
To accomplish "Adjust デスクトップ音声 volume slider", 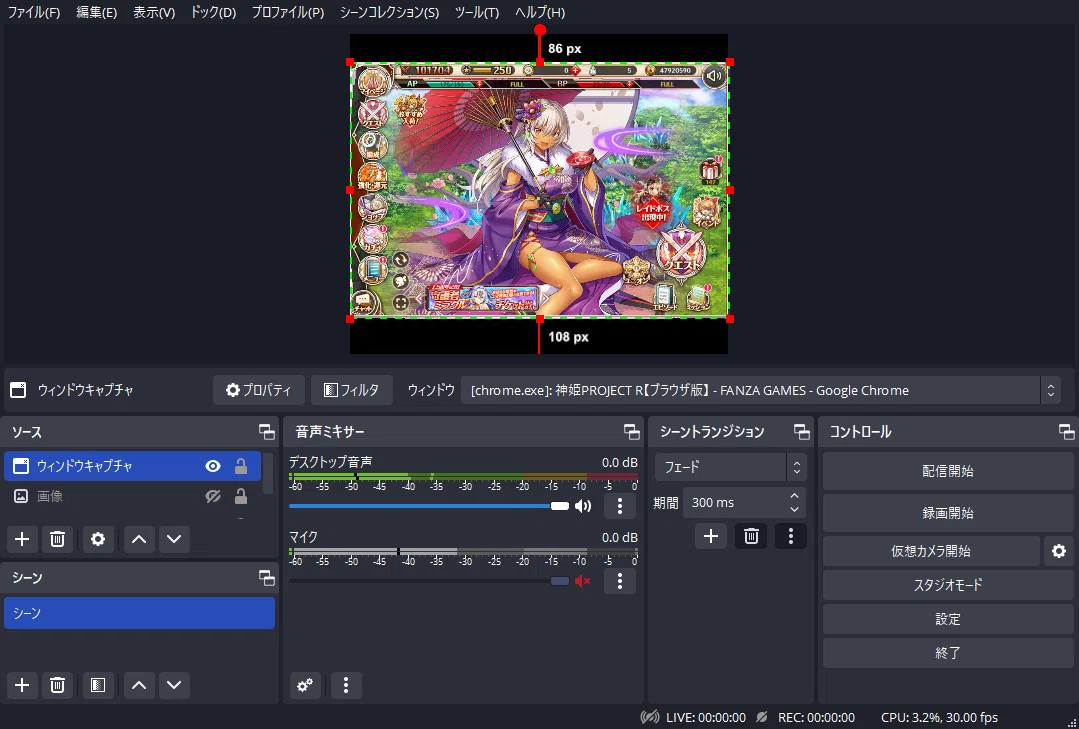I will click(429, 506).
